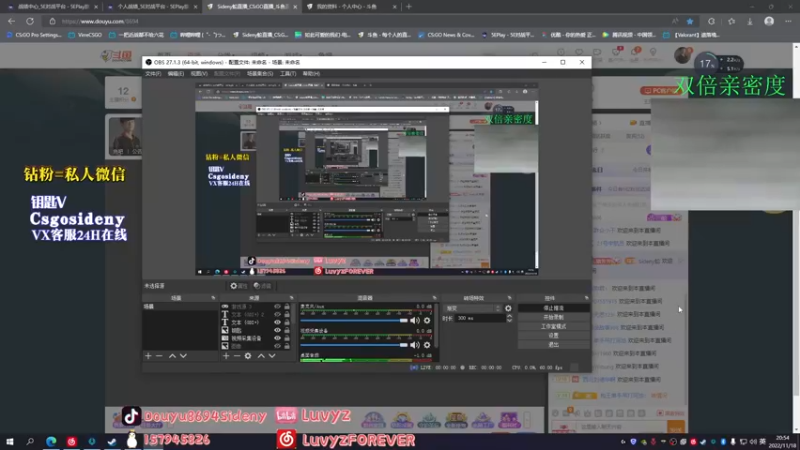Enable 工作室模式 studio mode
This screenshot has height=450, width=800.
[554, 327]
